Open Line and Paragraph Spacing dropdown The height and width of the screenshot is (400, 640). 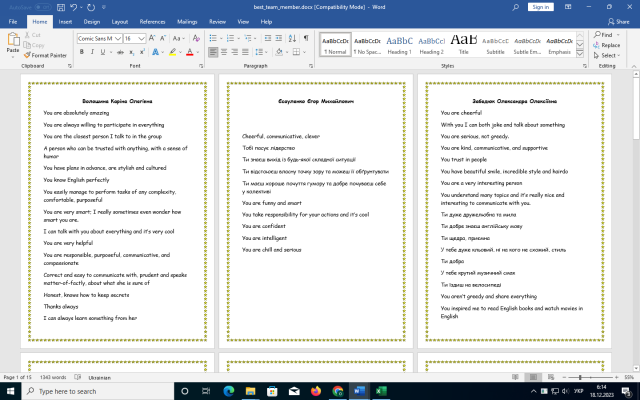click(x=260, y=52)
